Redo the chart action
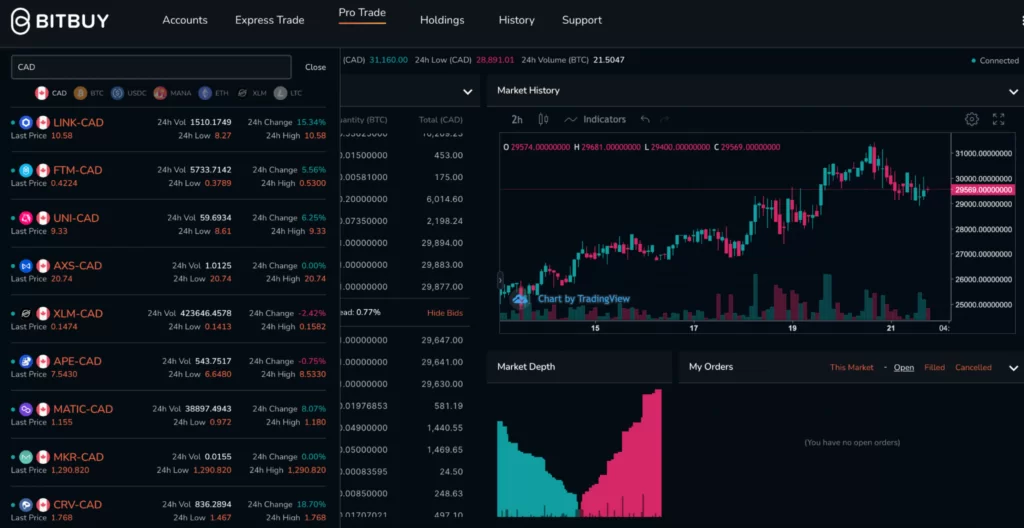 click(x=665, y=119)
